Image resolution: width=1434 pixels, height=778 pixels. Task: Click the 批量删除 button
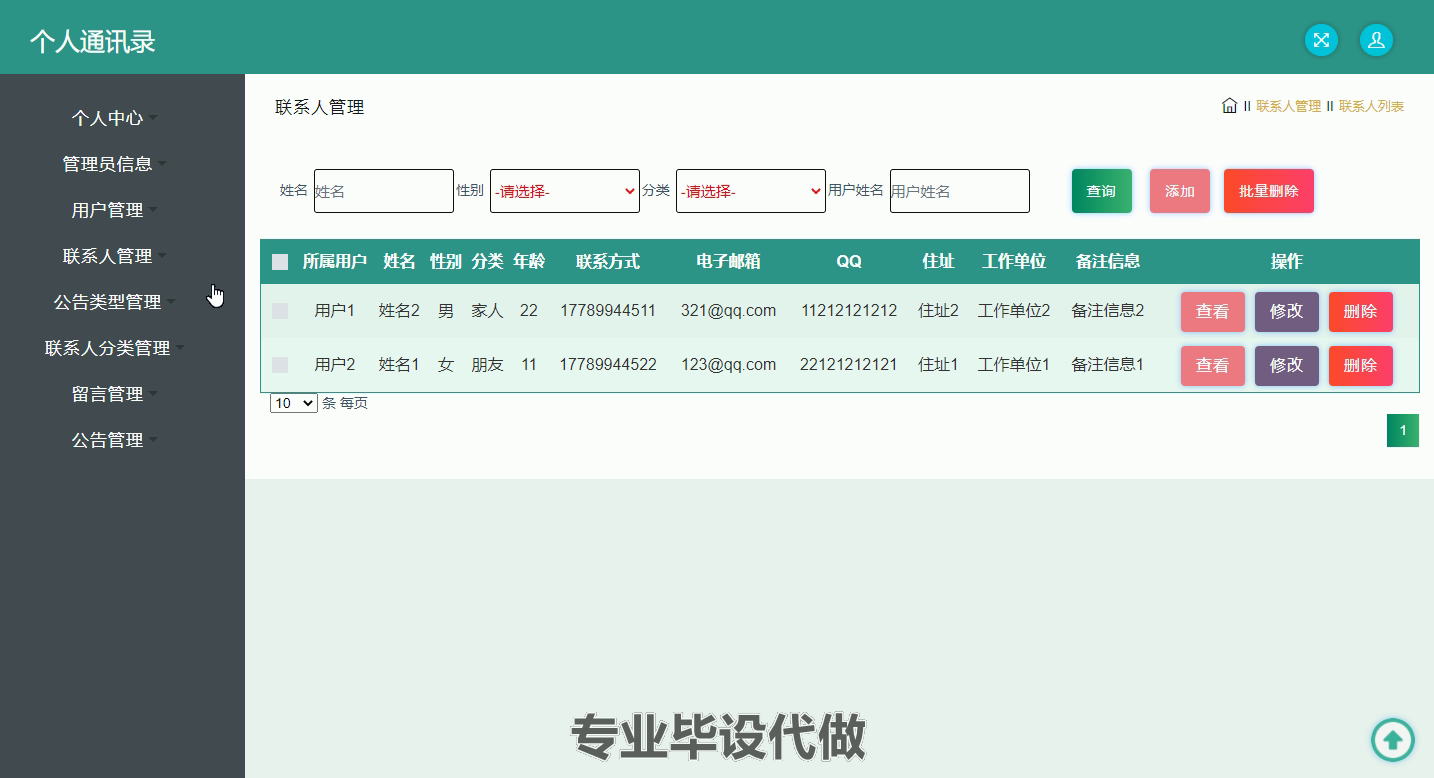coord(1269,191)
